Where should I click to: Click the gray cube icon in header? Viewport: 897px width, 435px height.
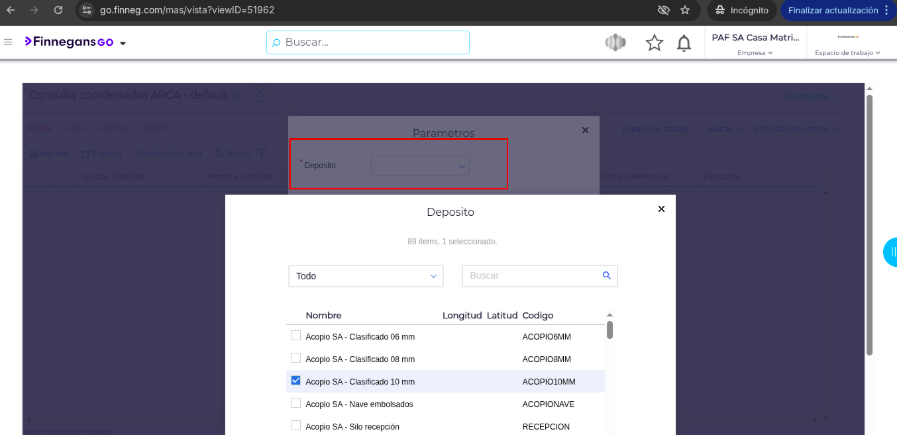pyautogui.click(x=615, y=43)
